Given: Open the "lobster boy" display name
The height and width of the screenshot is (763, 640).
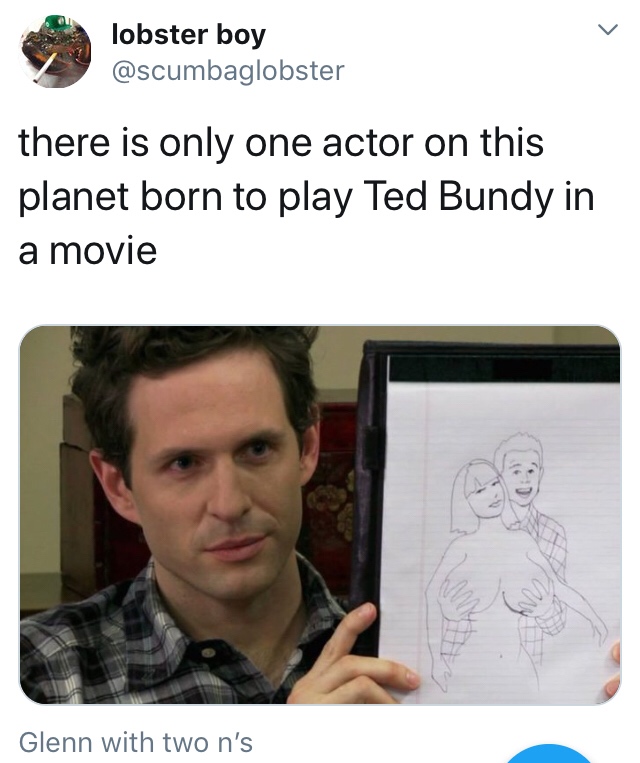Looking at the screenshot, I should pyautogui.click(x=189, y=35).
